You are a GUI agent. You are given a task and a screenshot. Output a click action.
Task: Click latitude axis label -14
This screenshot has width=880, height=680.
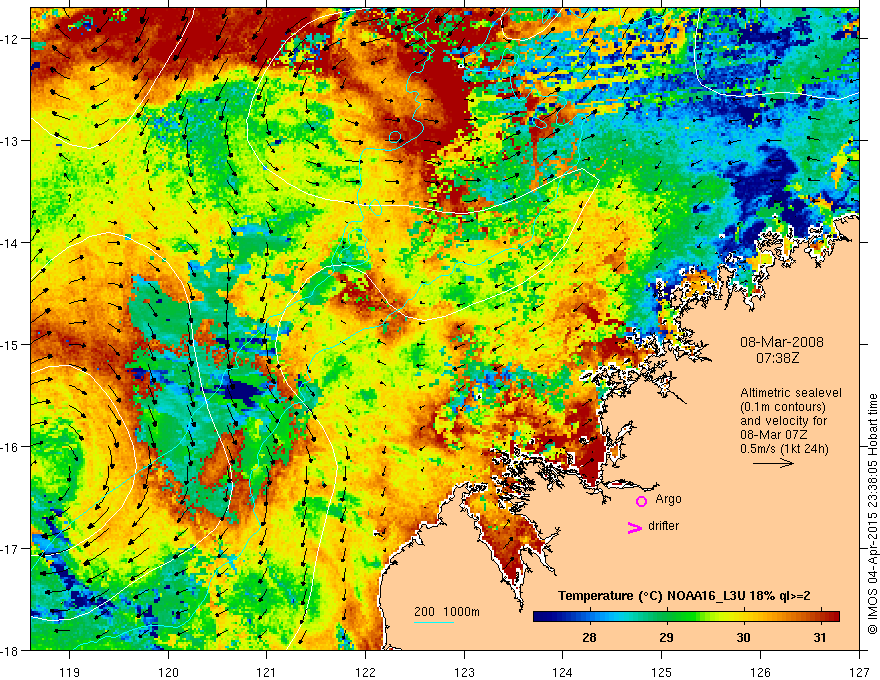(x=11, y=243)
